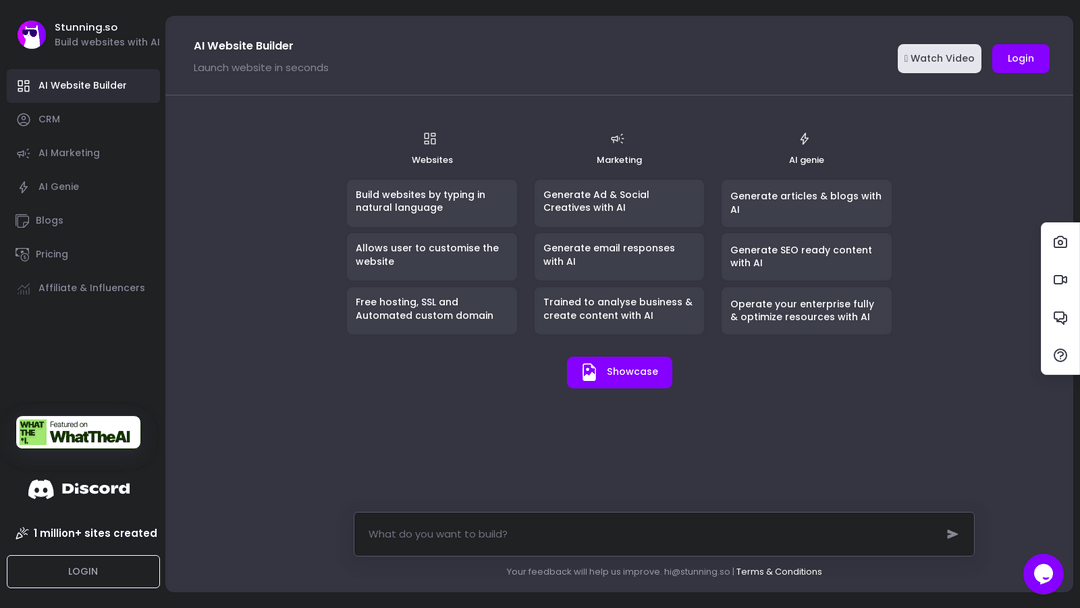Click the AI genie lightning icon above column
The image size is (1080, 608).
point(804,138)
